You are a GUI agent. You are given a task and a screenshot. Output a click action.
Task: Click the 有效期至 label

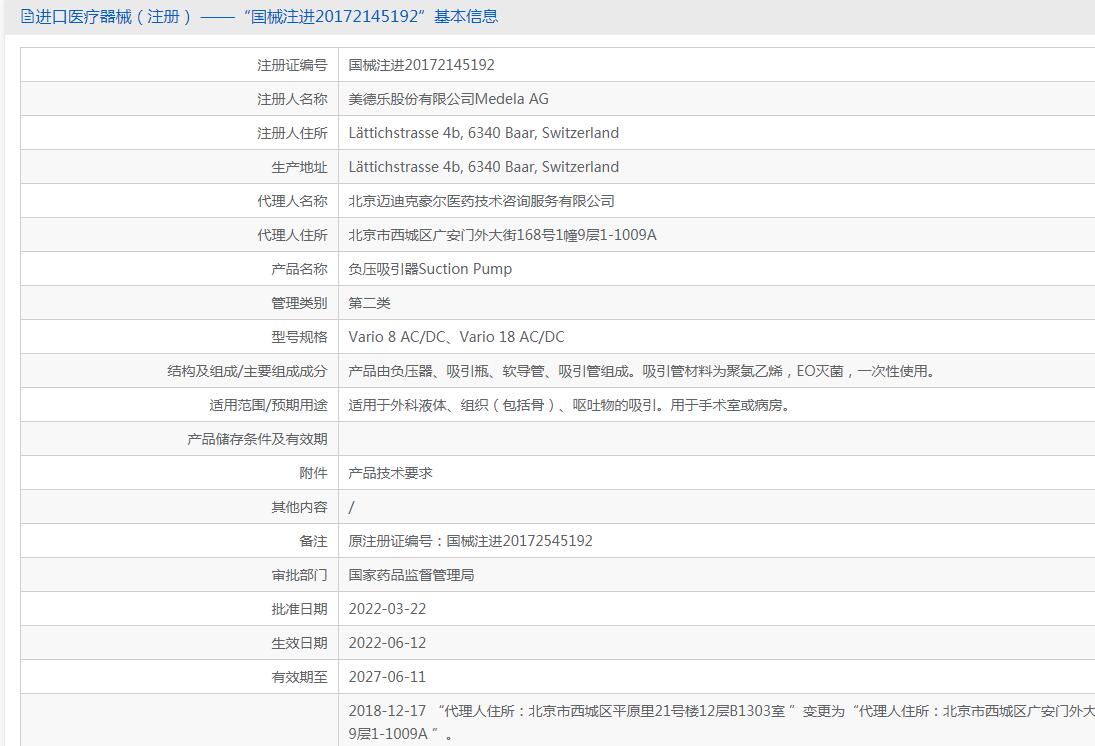(x=299, y=678)
